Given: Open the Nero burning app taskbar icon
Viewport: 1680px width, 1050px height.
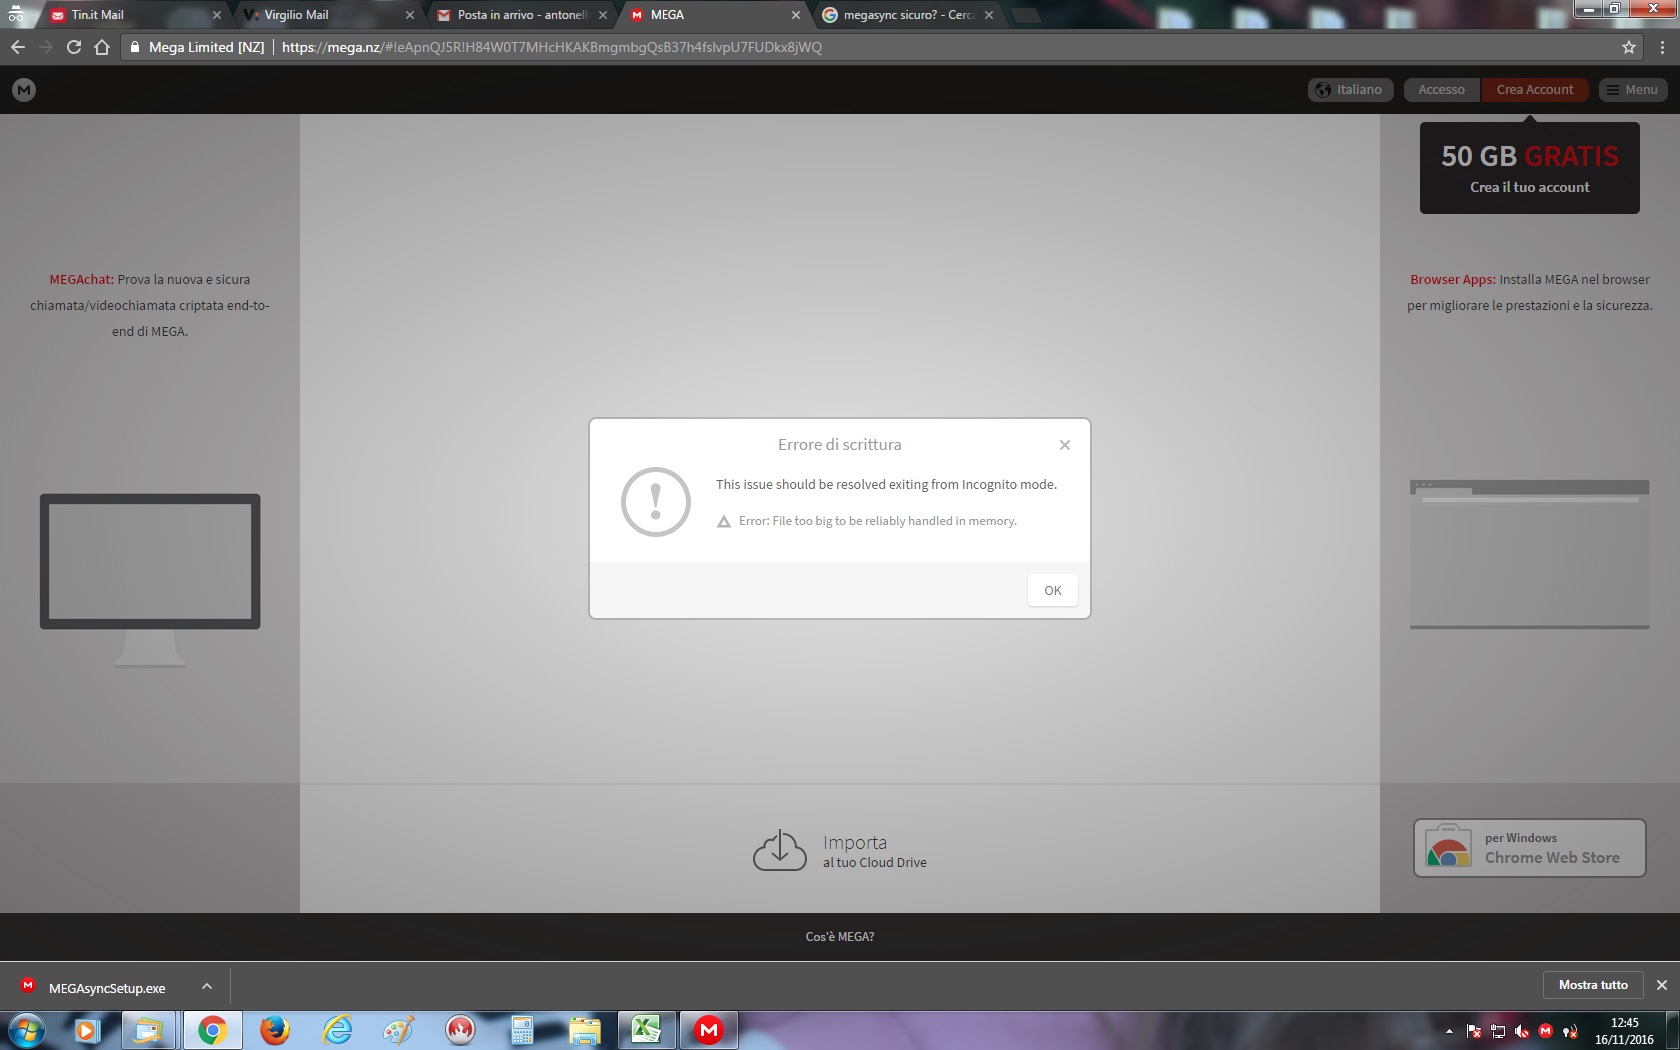Looking at the screenshot, I should click(x=460, y=1030).
